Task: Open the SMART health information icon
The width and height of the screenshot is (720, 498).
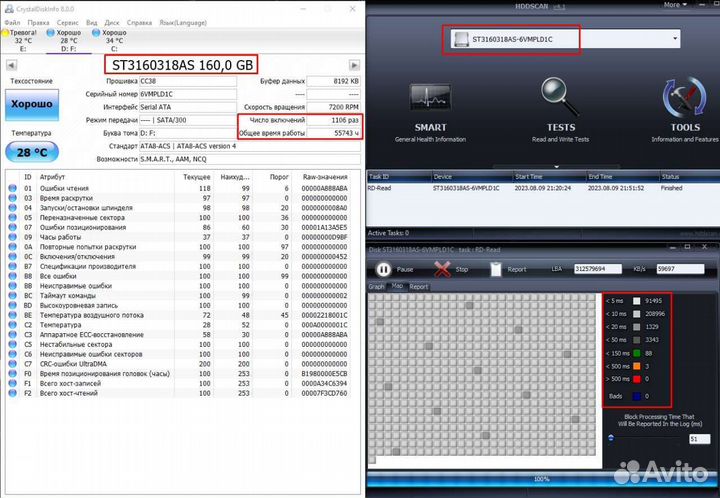Action: pyautogui.click(x=430, y=101)
